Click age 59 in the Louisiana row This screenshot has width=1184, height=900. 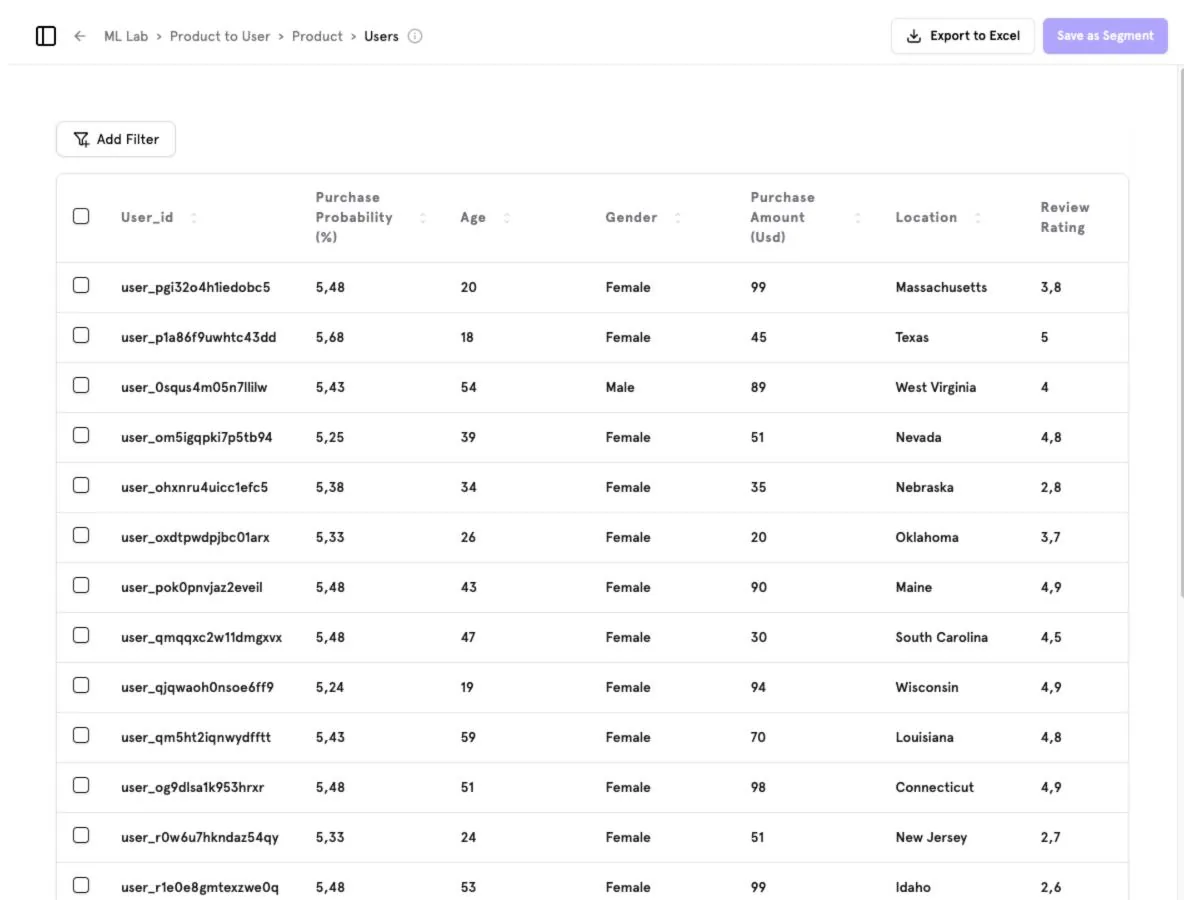[468, 737]
